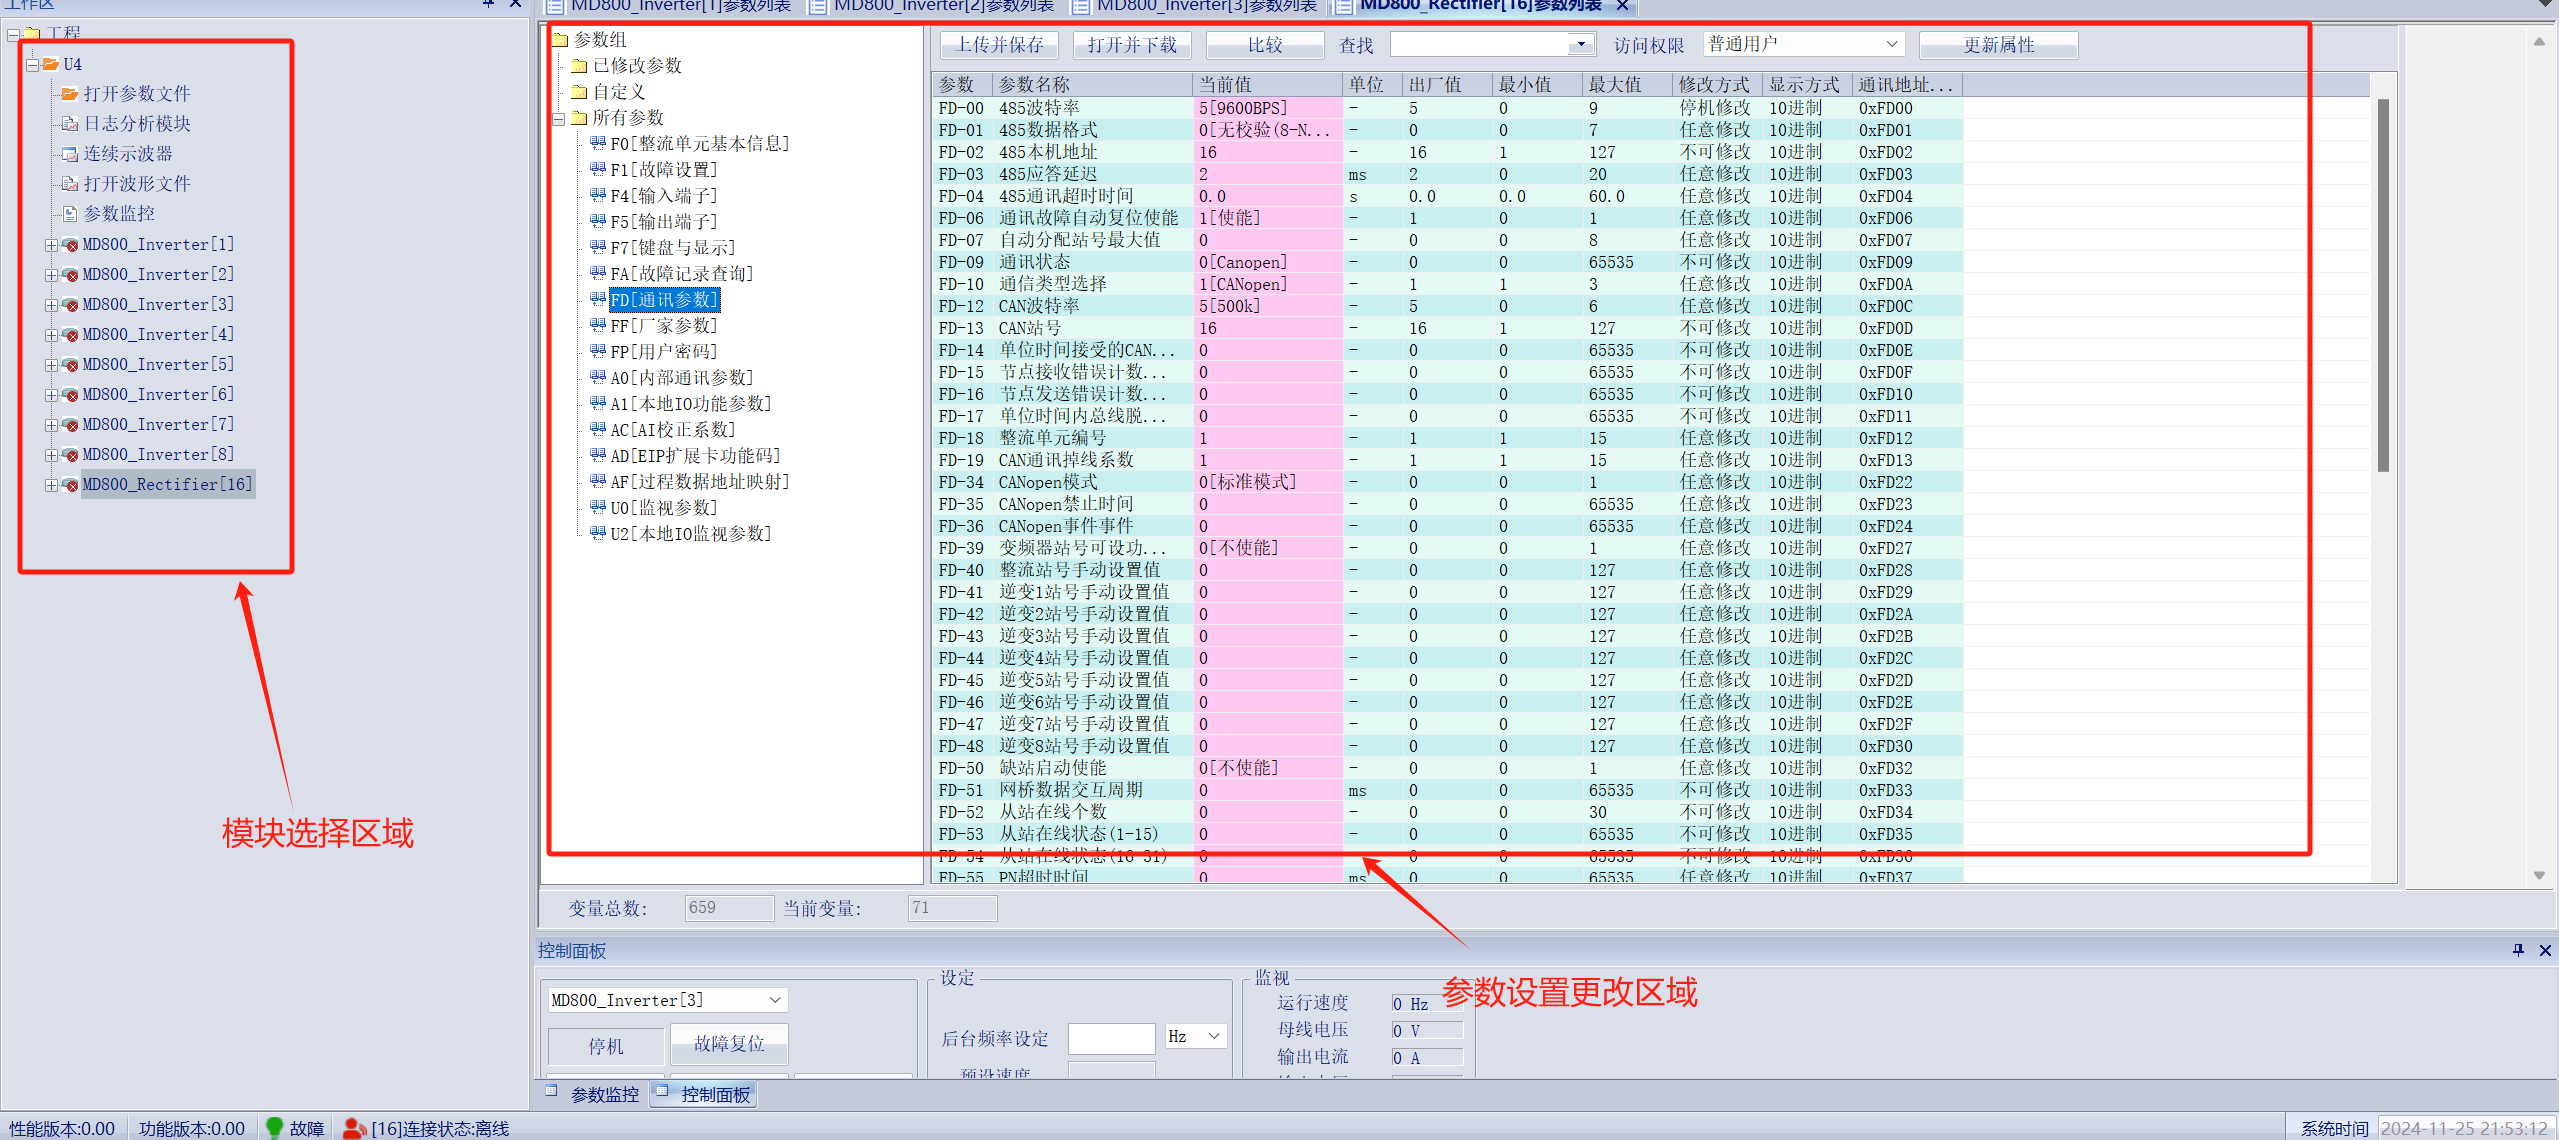This screenshot has width=2559, height=1140.
Task: Collapse the 所有参数 folder node
Action: click(560, 118)
